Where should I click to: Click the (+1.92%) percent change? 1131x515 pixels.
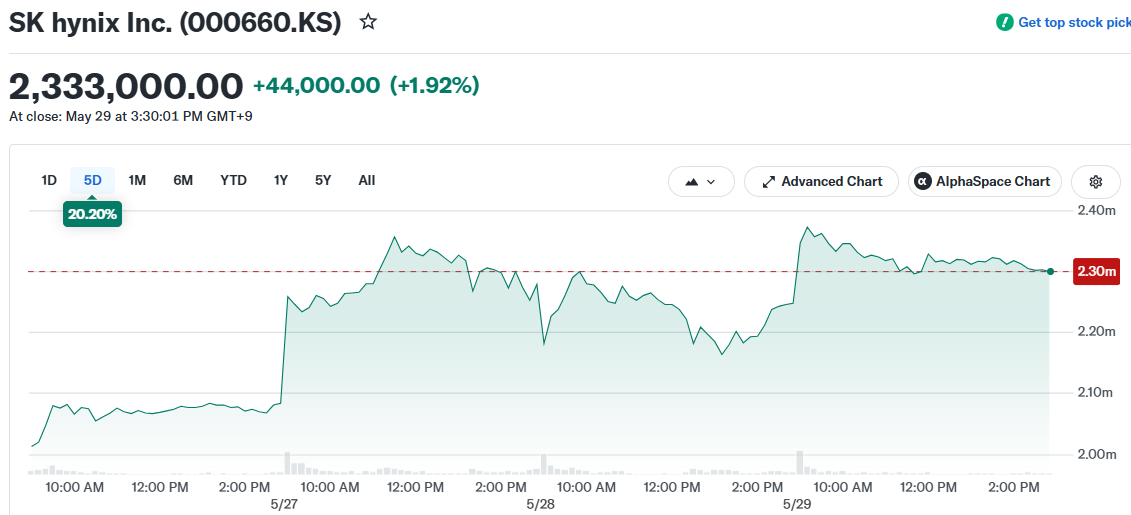(x=434, y=86)
